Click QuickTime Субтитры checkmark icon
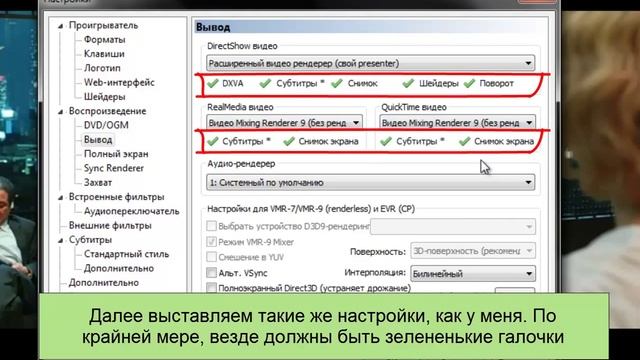Image resolution: width=640 pixels, height=360 pixels. (386, 141)
